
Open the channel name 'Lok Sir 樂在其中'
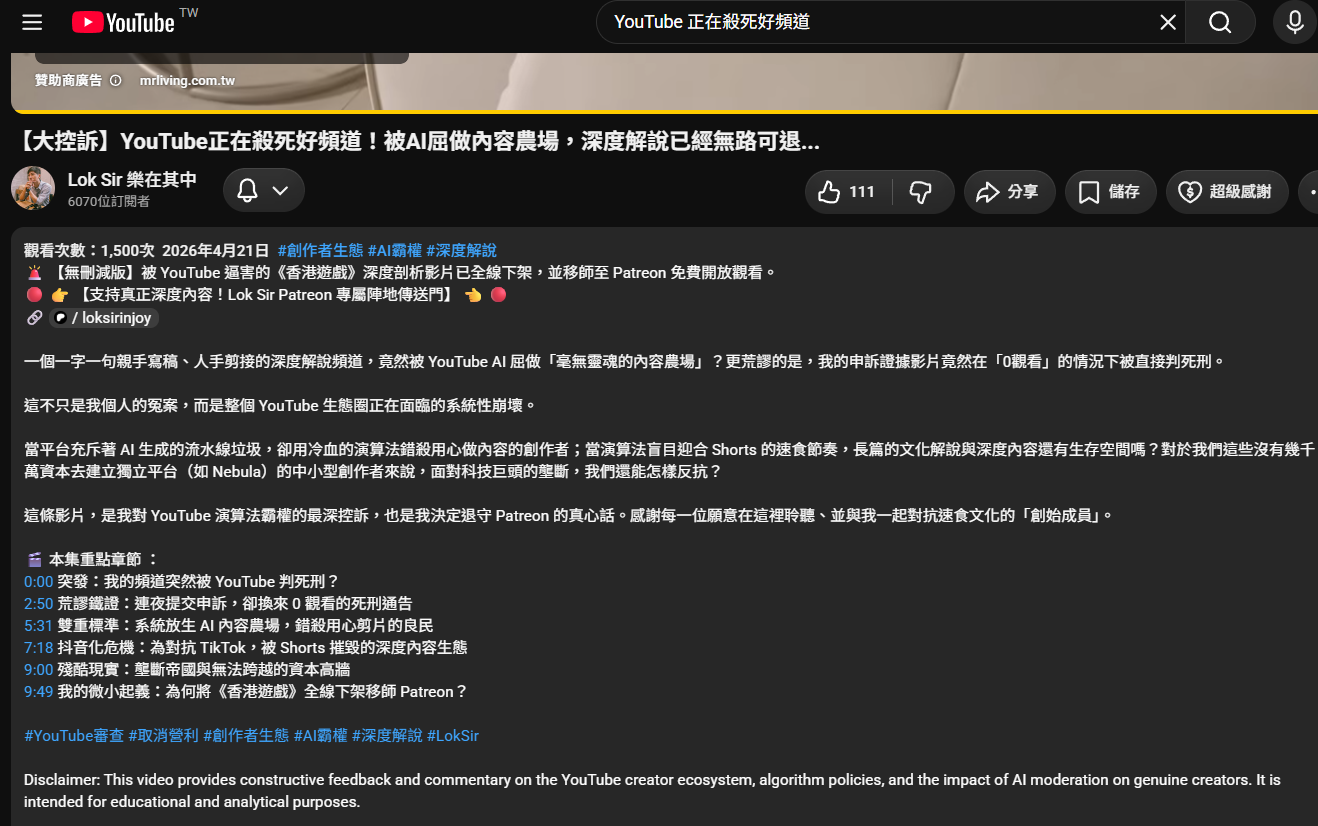coord(132,180)
